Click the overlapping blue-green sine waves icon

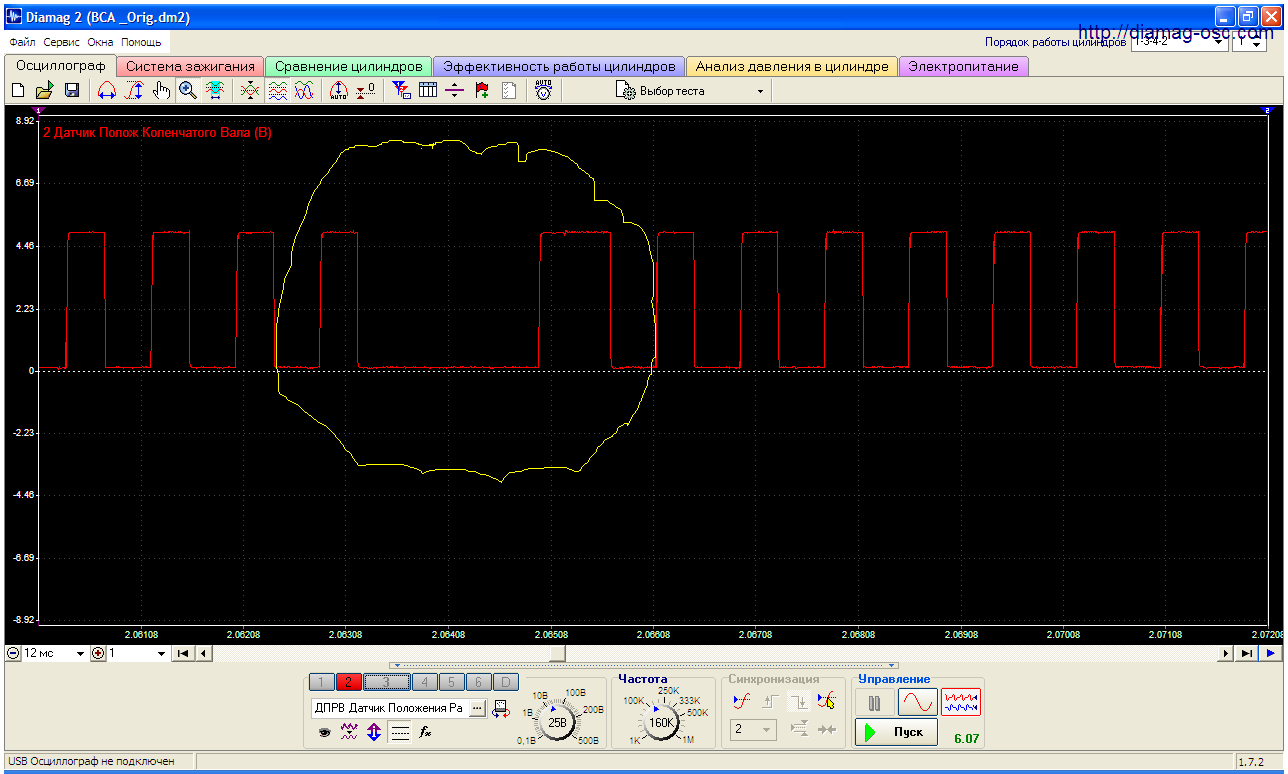pos(304,91)
